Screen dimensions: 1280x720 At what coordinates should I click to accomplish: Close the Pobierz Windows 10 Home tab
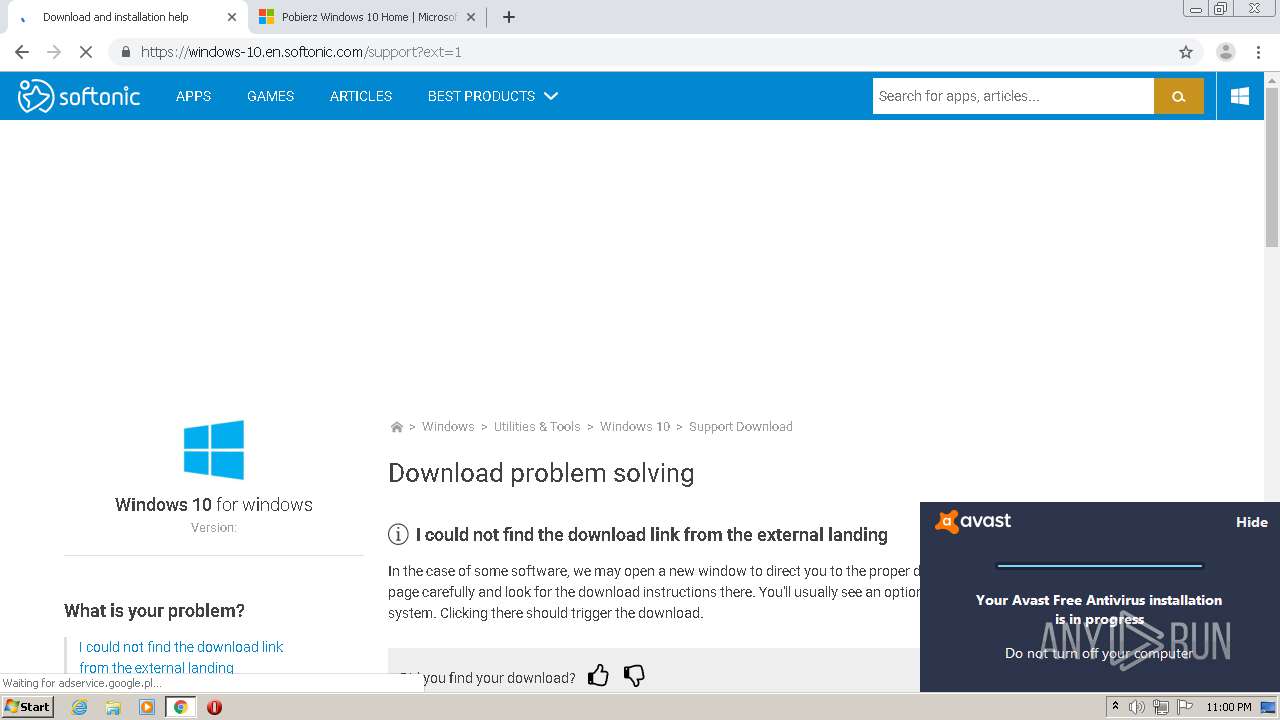pyautogui.click(x=471, y=17)
